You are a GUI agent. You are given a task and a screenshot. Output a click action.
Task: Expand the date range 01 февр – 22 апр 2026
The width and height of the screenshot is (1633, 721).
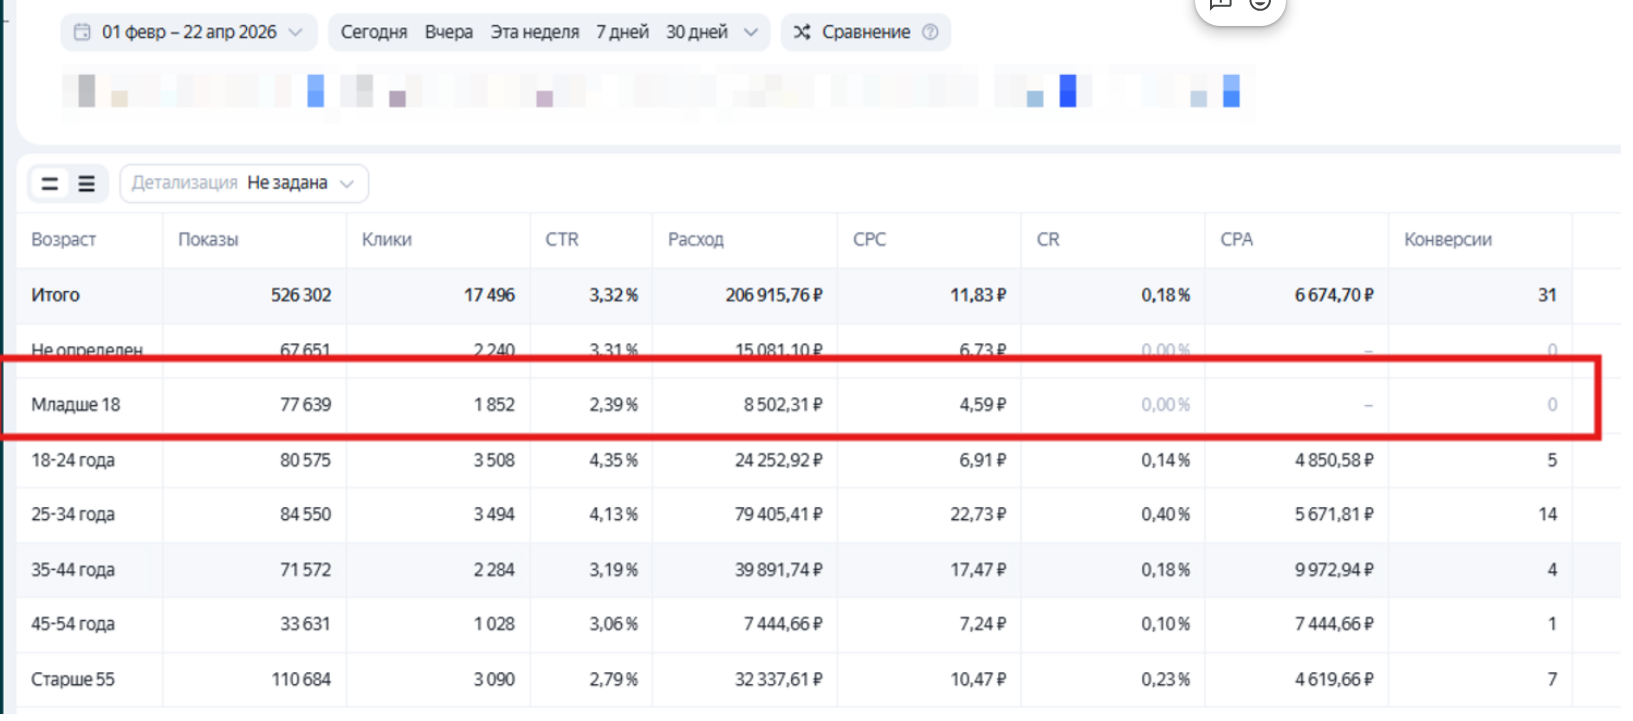(x=189, y=32)
